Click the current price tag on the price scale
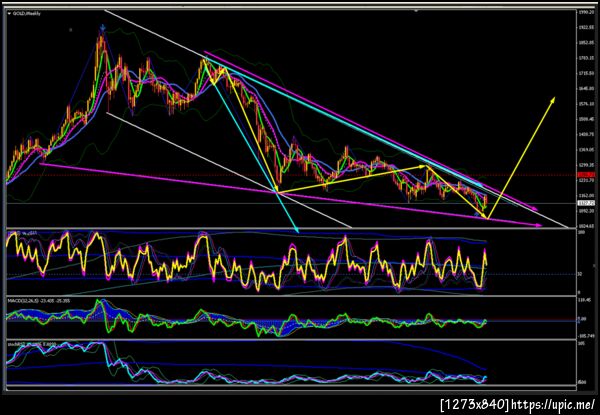This screenshot has height=415, width=600. click(x=585, y=203)
